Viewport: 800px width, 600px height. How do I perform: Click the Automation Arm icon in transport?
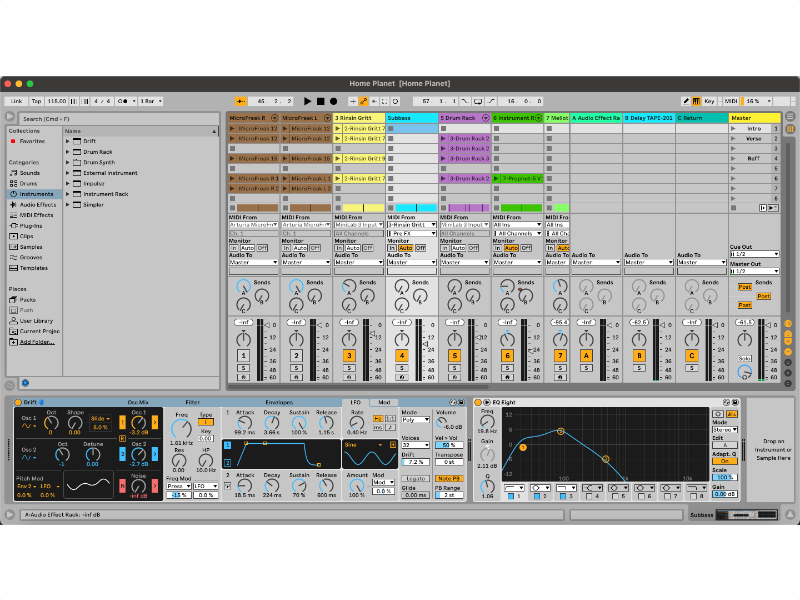click(363, 101)
